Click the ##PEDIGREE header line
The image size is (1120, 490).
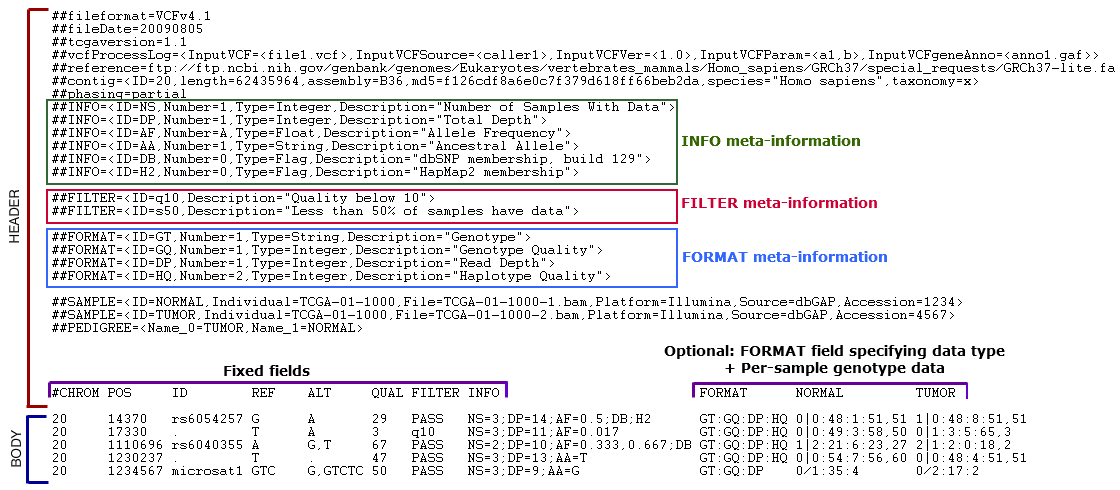(x=207, y=327)
